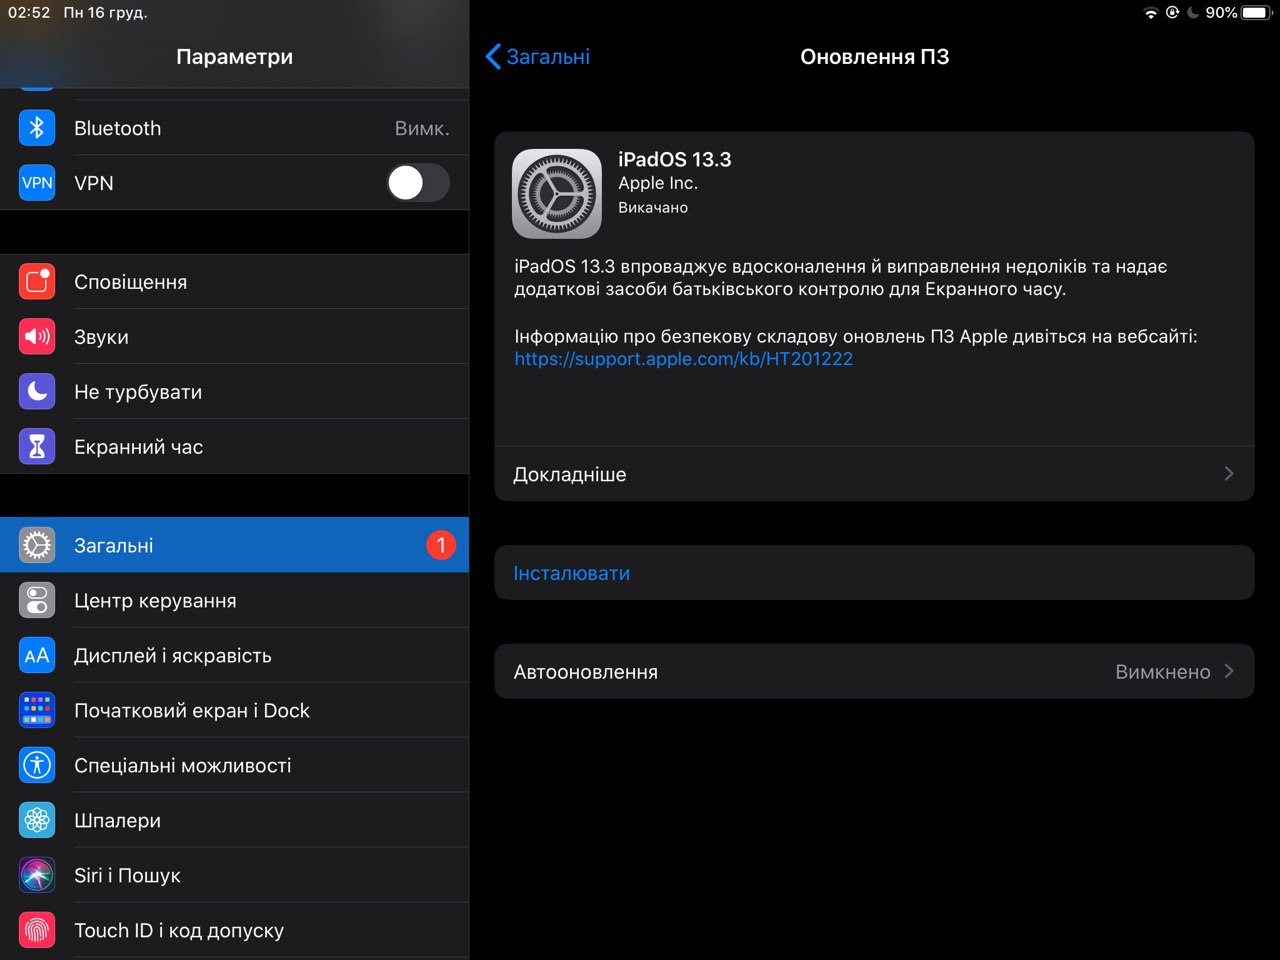Screen dimensions: 1280x960
Task: Tap the Дисплей і яскравість AA icon
Action: [x=37, y=655]
